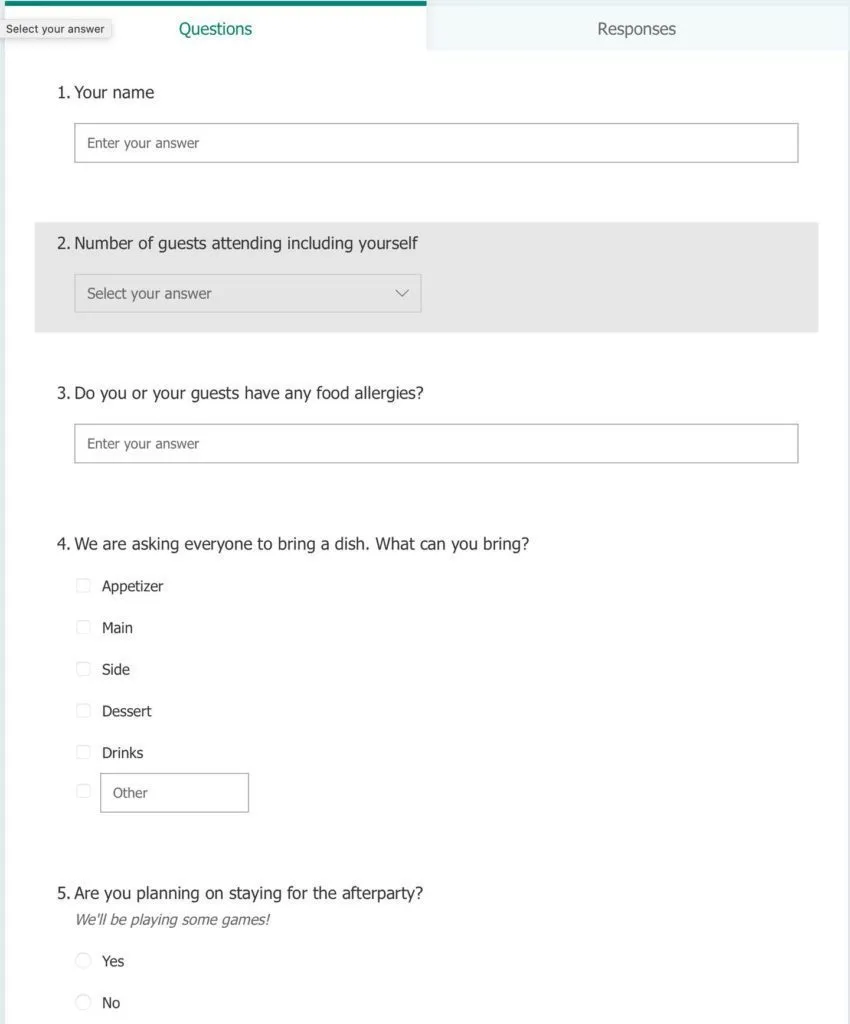
Task: Click the Drinks option label
Action: (122, 753)
